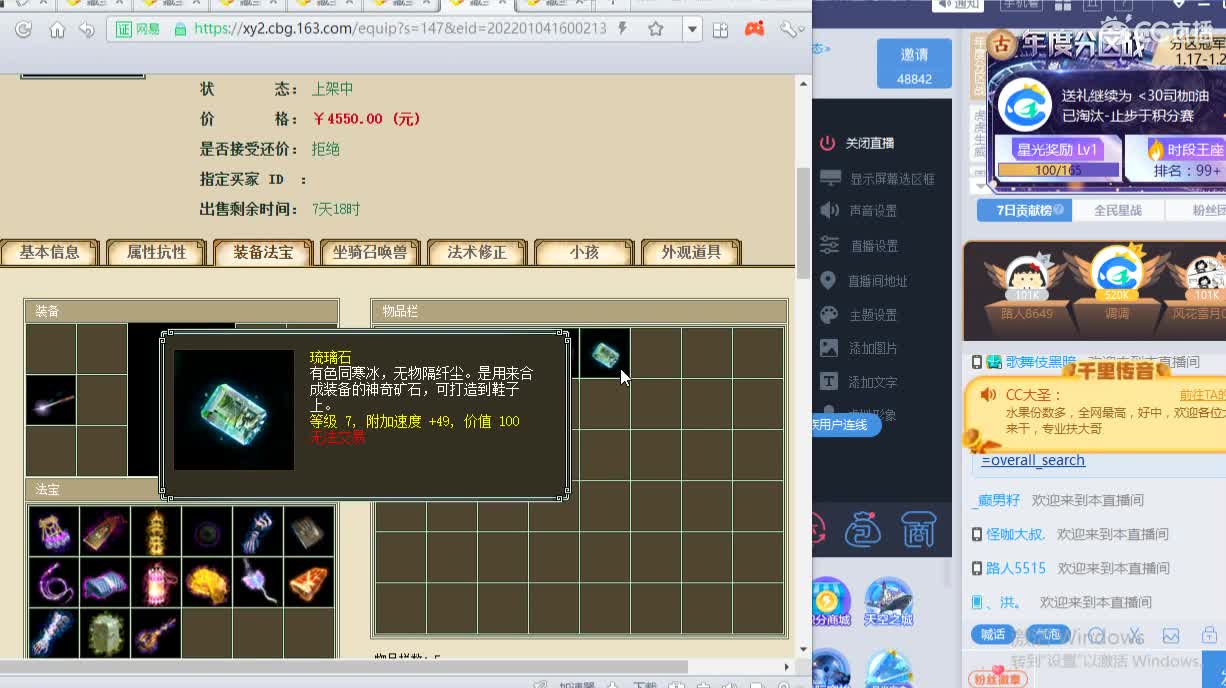Click the 通知 button in CC title bar
1226x688 pixels.
pyautogui.click(x=958, y=5)
